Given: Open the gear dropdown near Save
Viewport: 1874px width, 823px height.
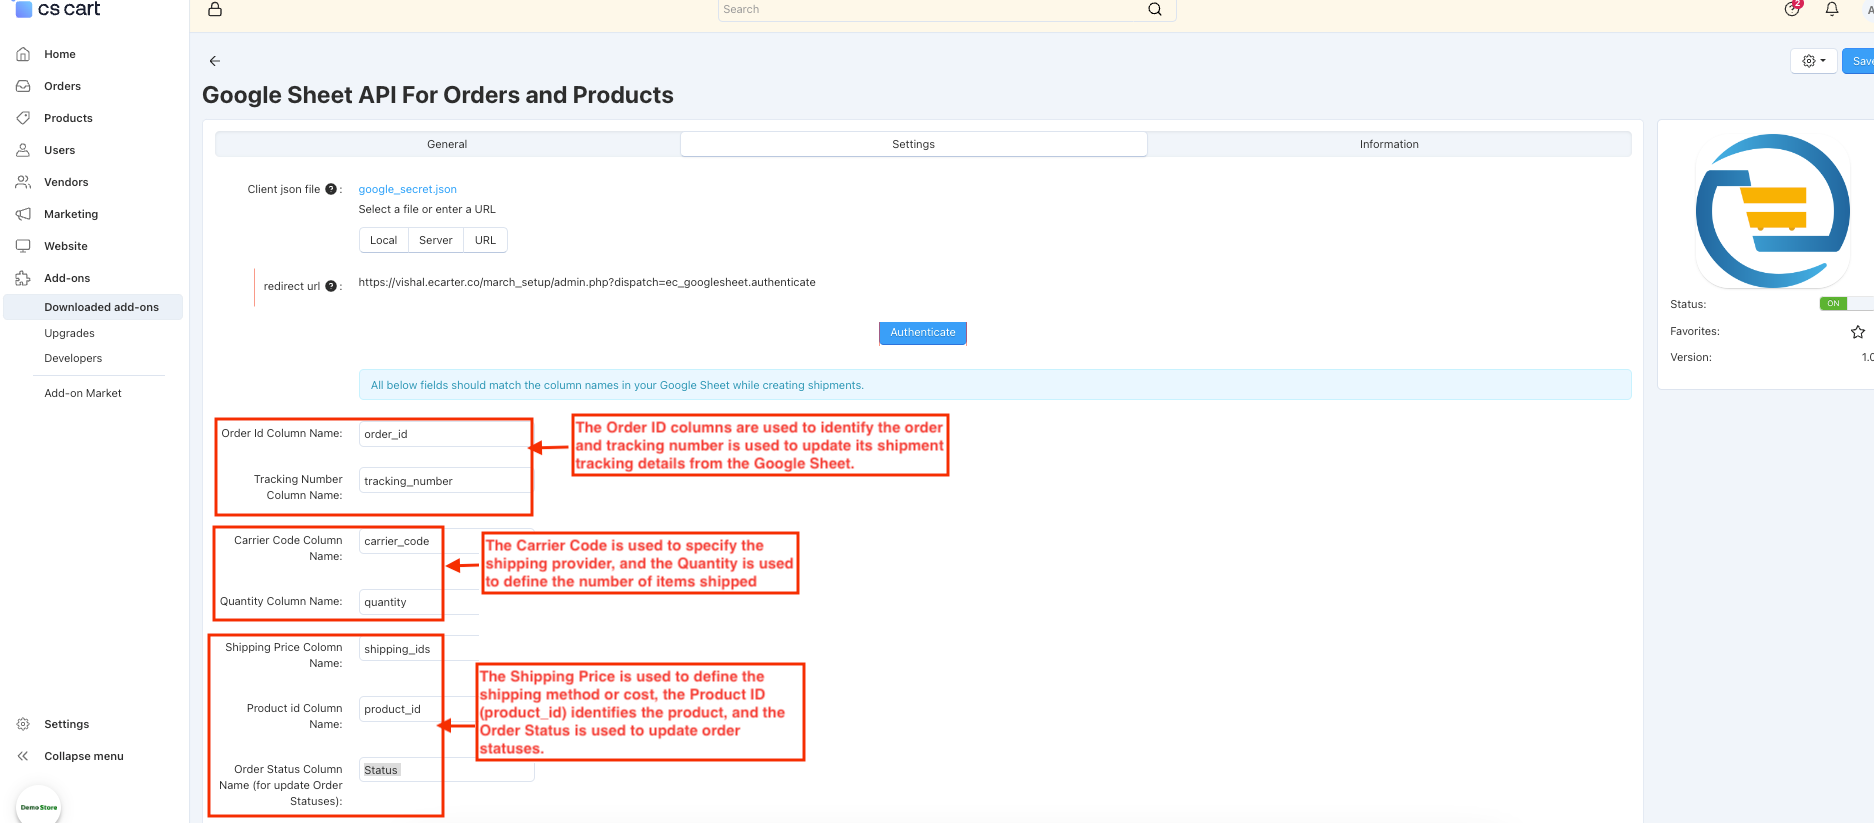Looking at the screenshot, I should tap(1813, 61).
